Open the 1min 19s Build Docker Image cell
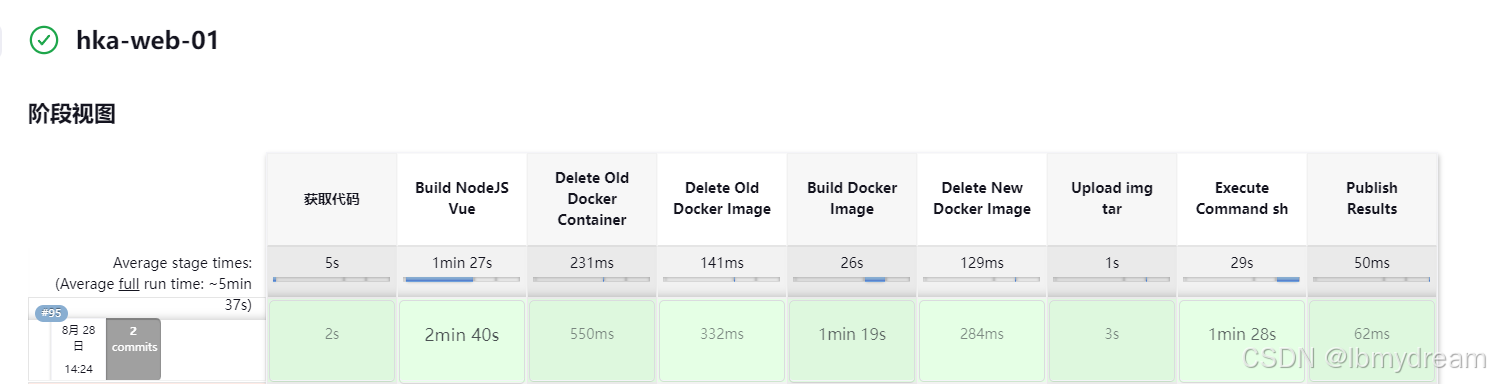1491x384 pixels. click(x=852, y=335)
